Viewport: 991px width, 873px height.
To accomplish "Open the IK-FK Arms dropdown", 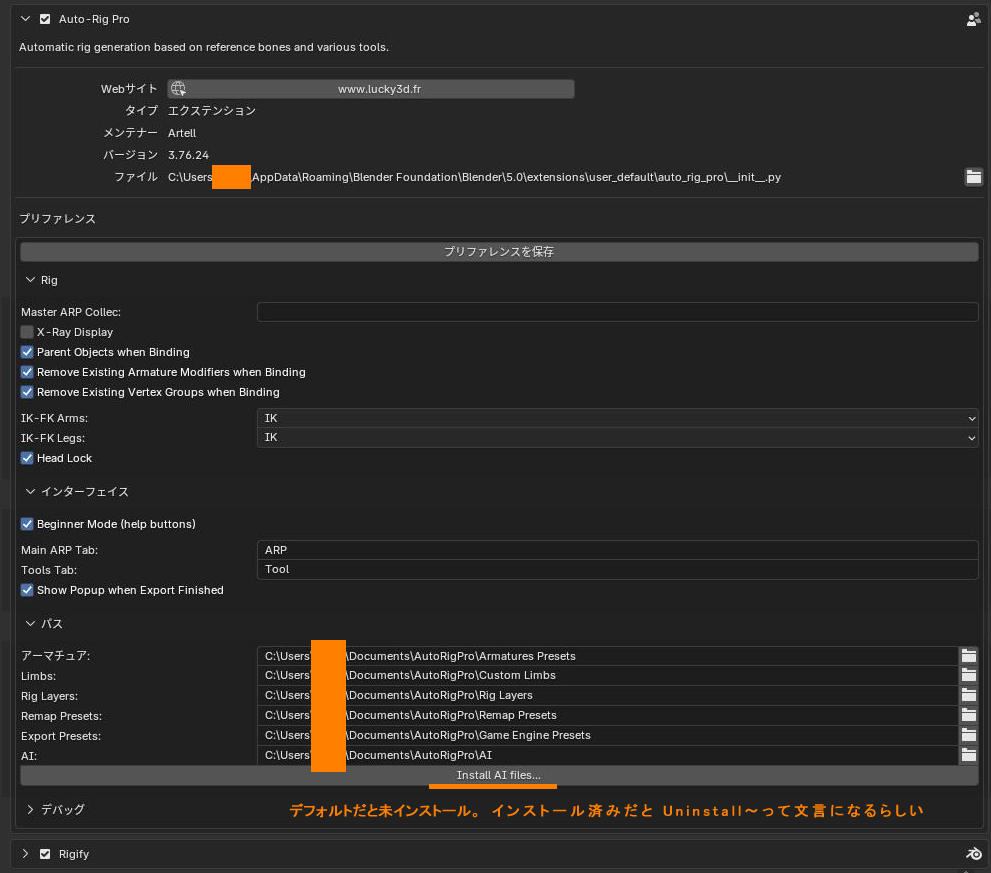I will [x=617, y=418].
